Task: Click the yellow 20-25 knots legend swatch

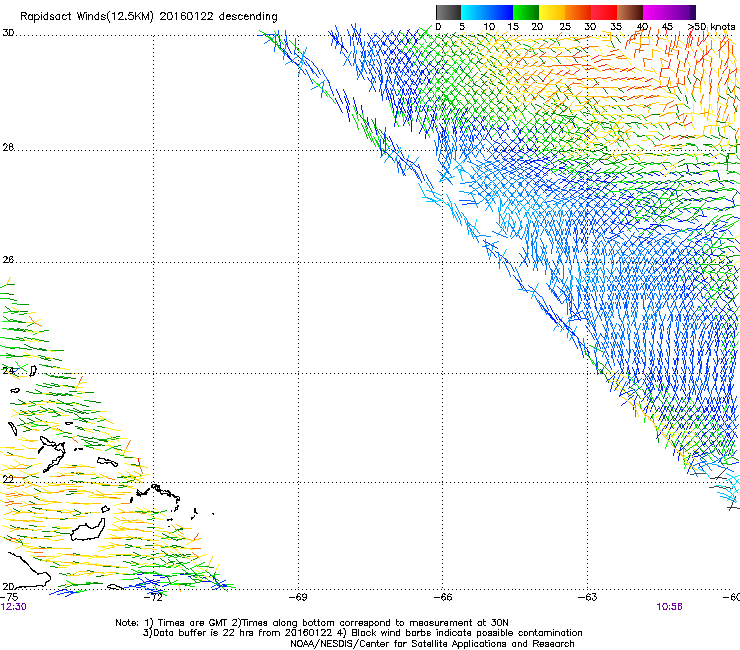Action: [552, 12]
